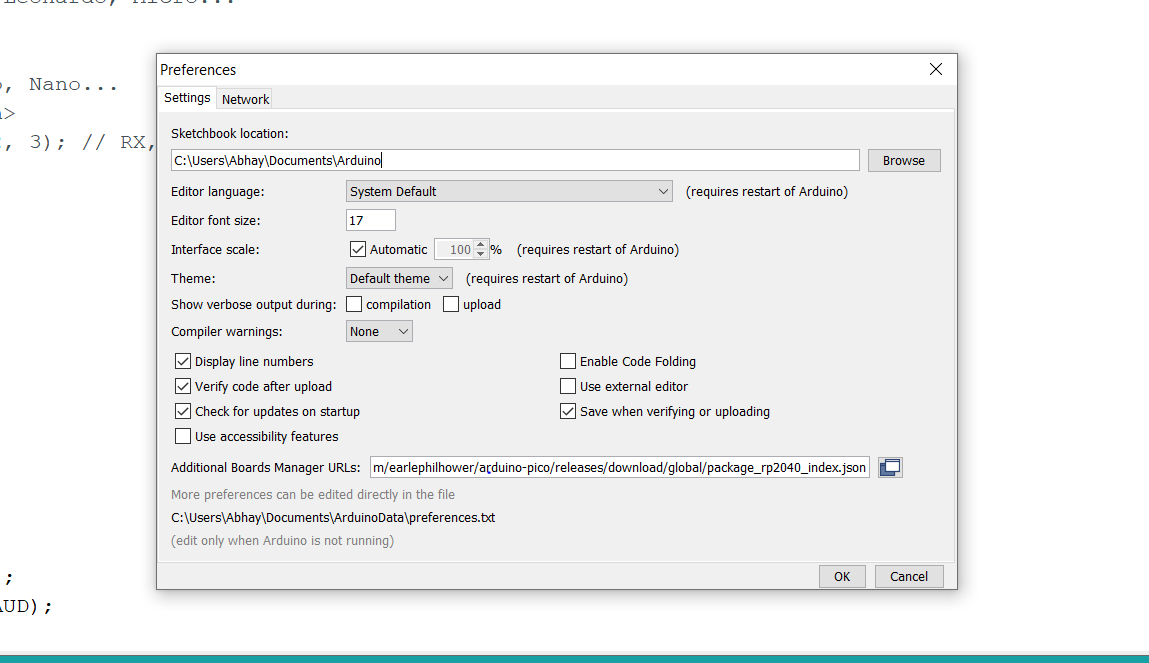Enable verbose output during compilation
This screenshot has height=663, width=1149.
(x=354, y=304)
